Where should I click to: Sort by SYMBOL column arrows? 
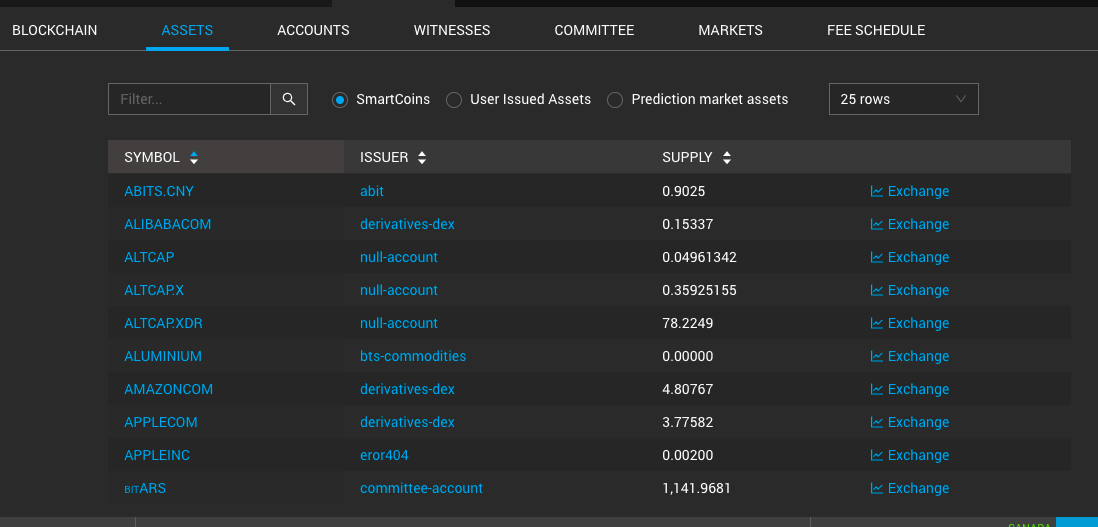coord(194,157)
